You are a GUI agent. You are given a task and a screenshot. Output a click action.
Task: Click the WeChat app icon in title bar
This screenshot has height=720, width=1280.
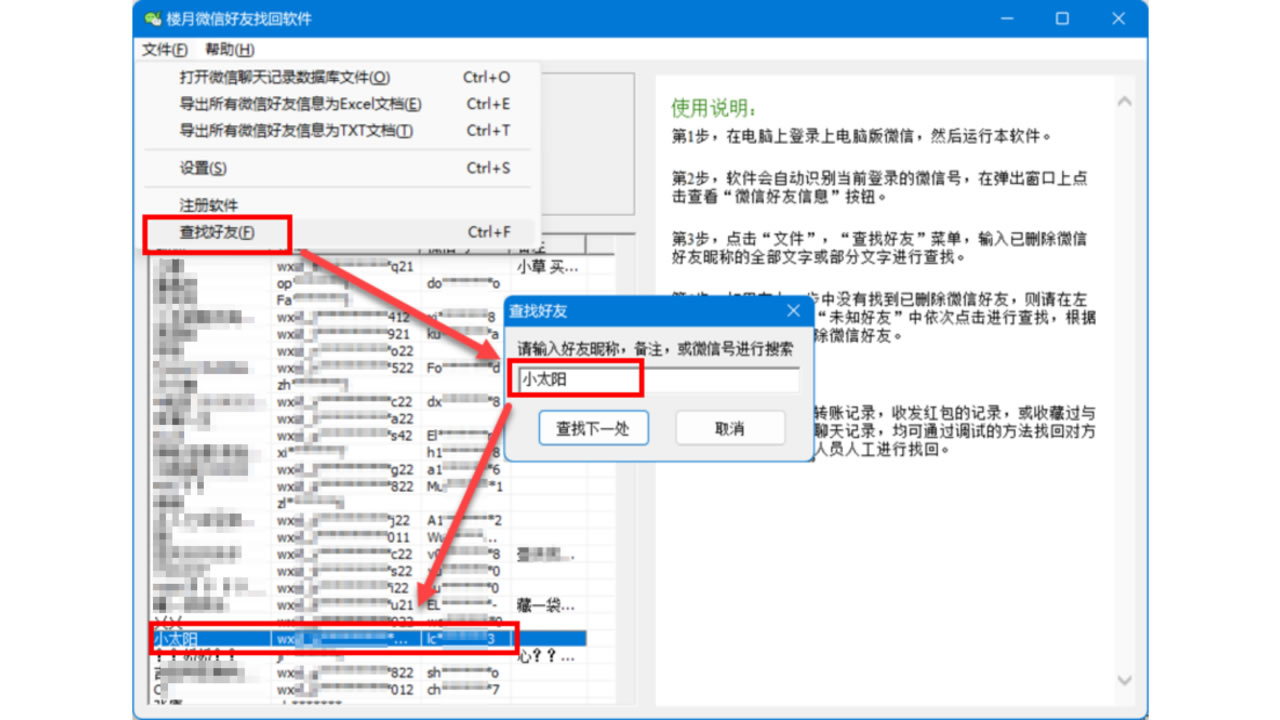(x=152, y=19)
